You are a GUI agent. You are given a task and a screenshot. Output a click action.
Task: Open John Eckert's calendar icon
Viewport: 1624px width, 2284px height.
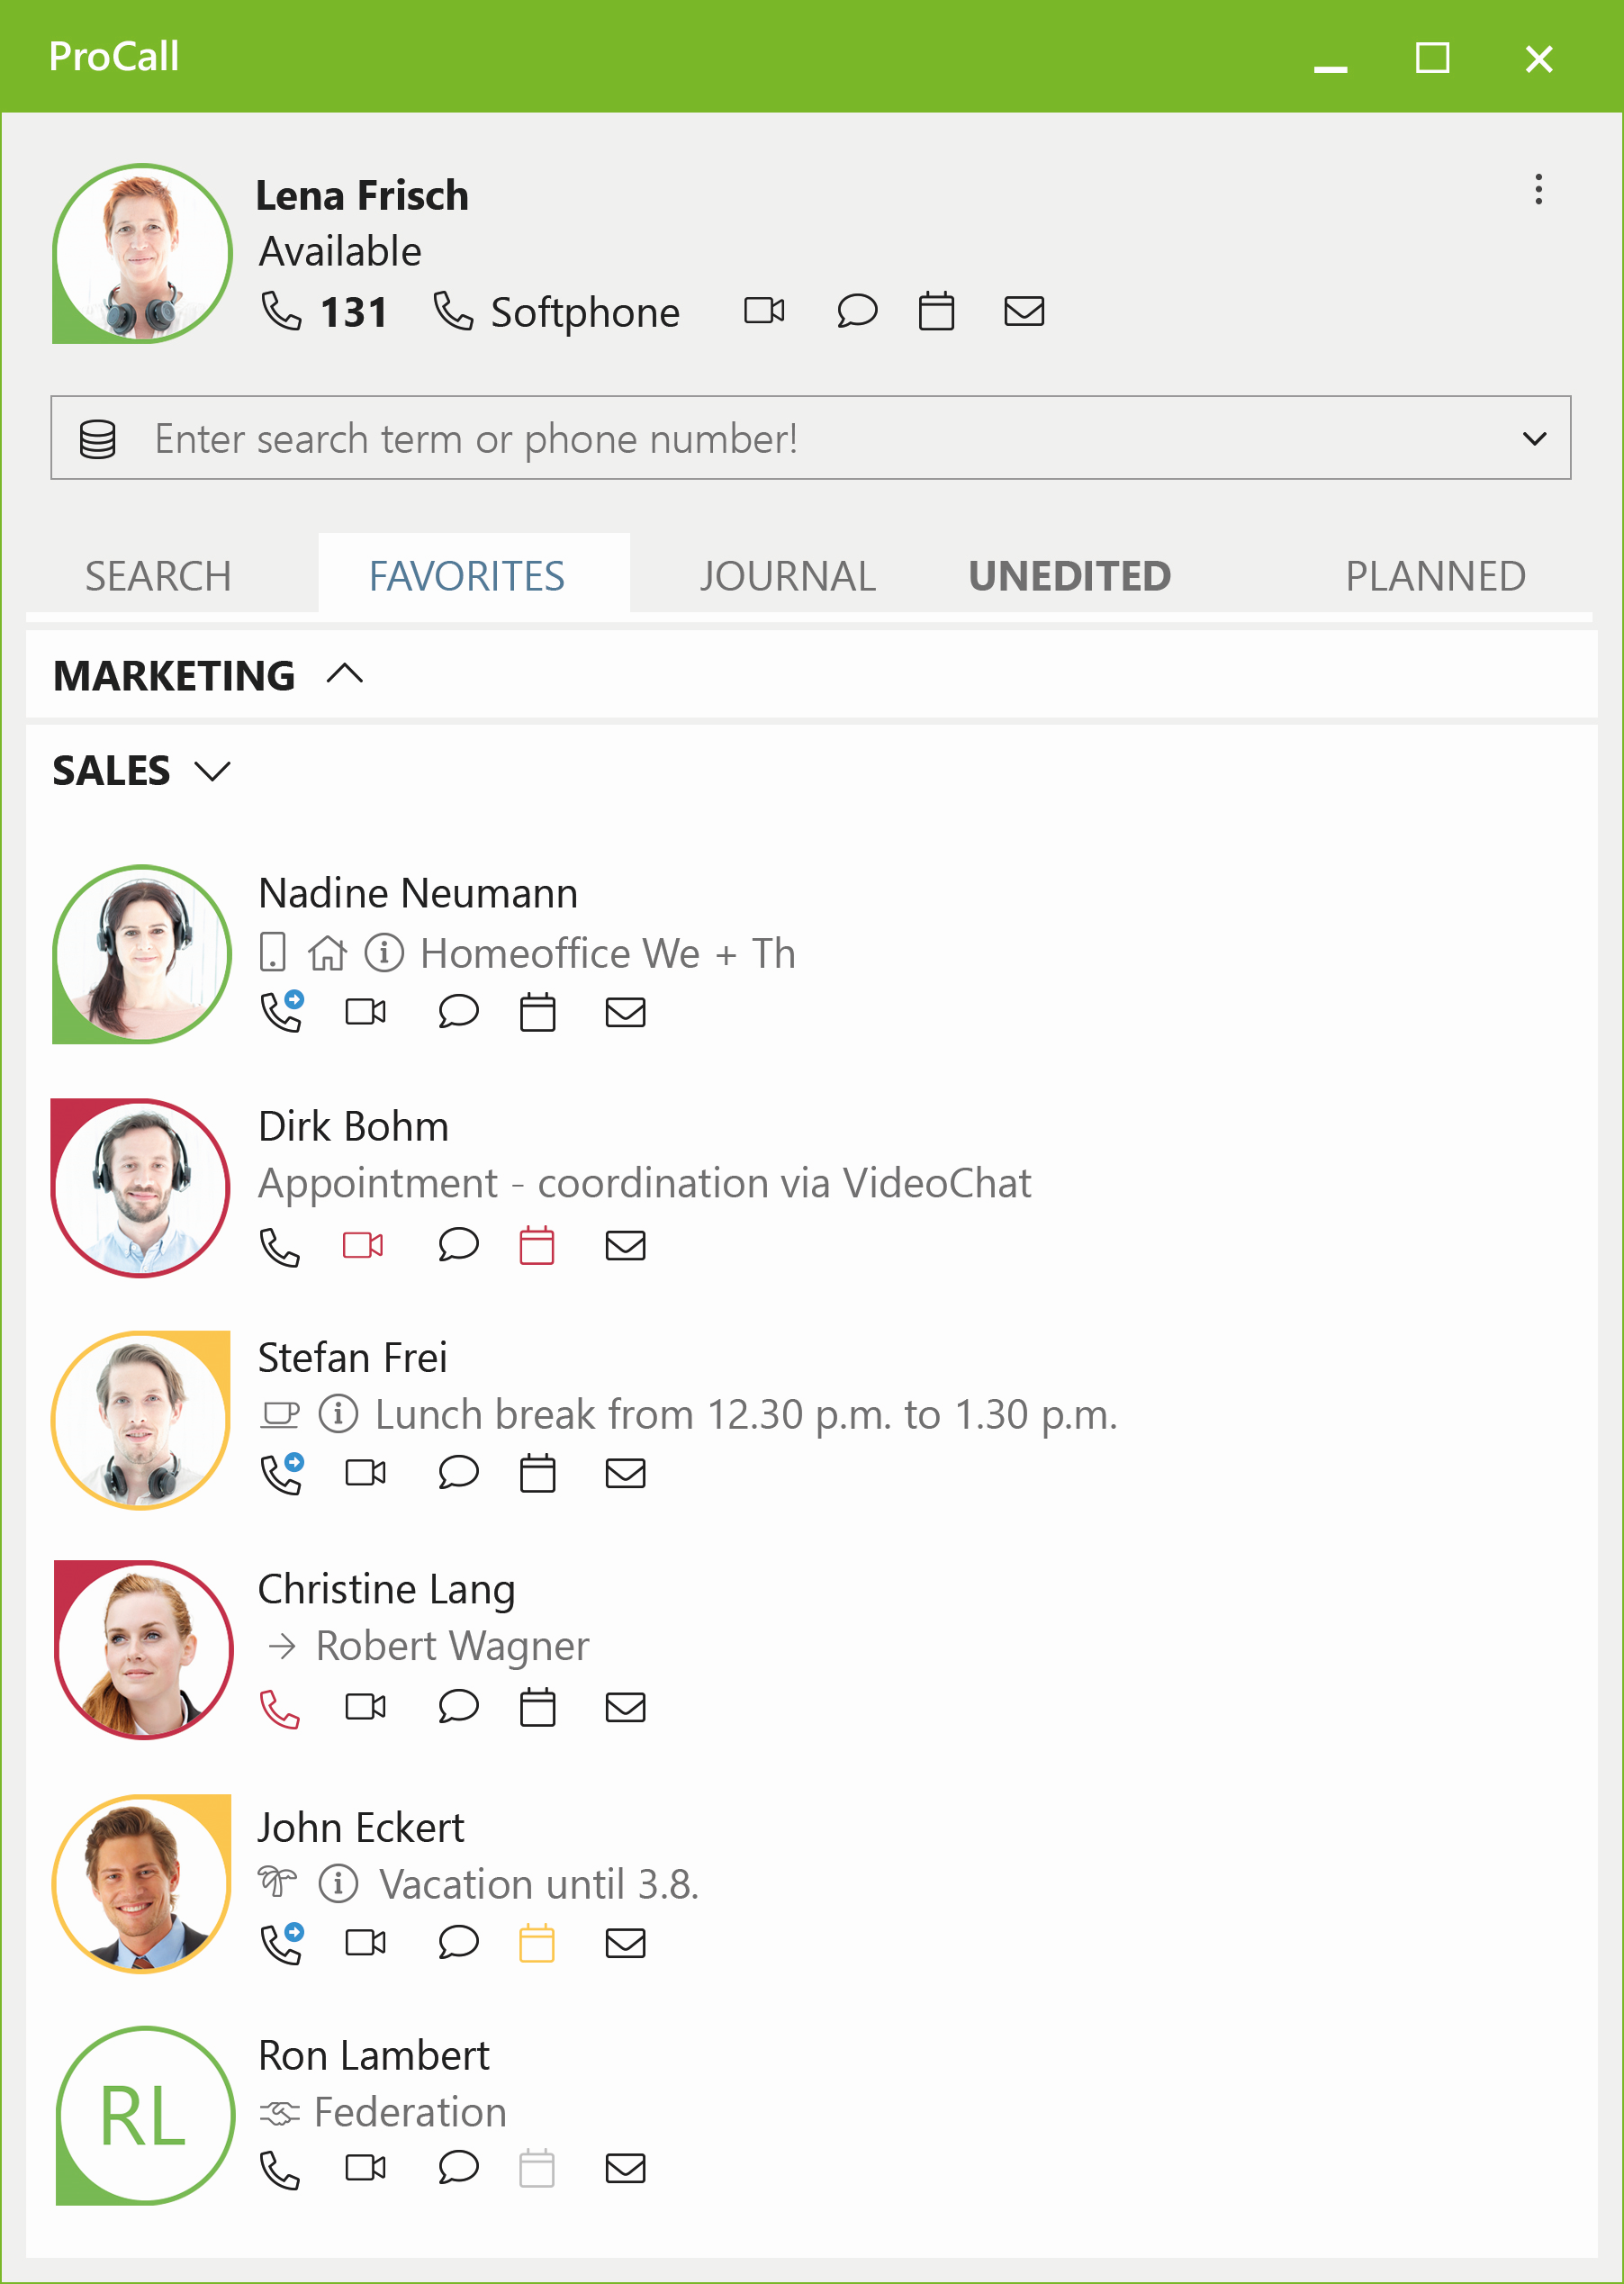point(537,1943)
